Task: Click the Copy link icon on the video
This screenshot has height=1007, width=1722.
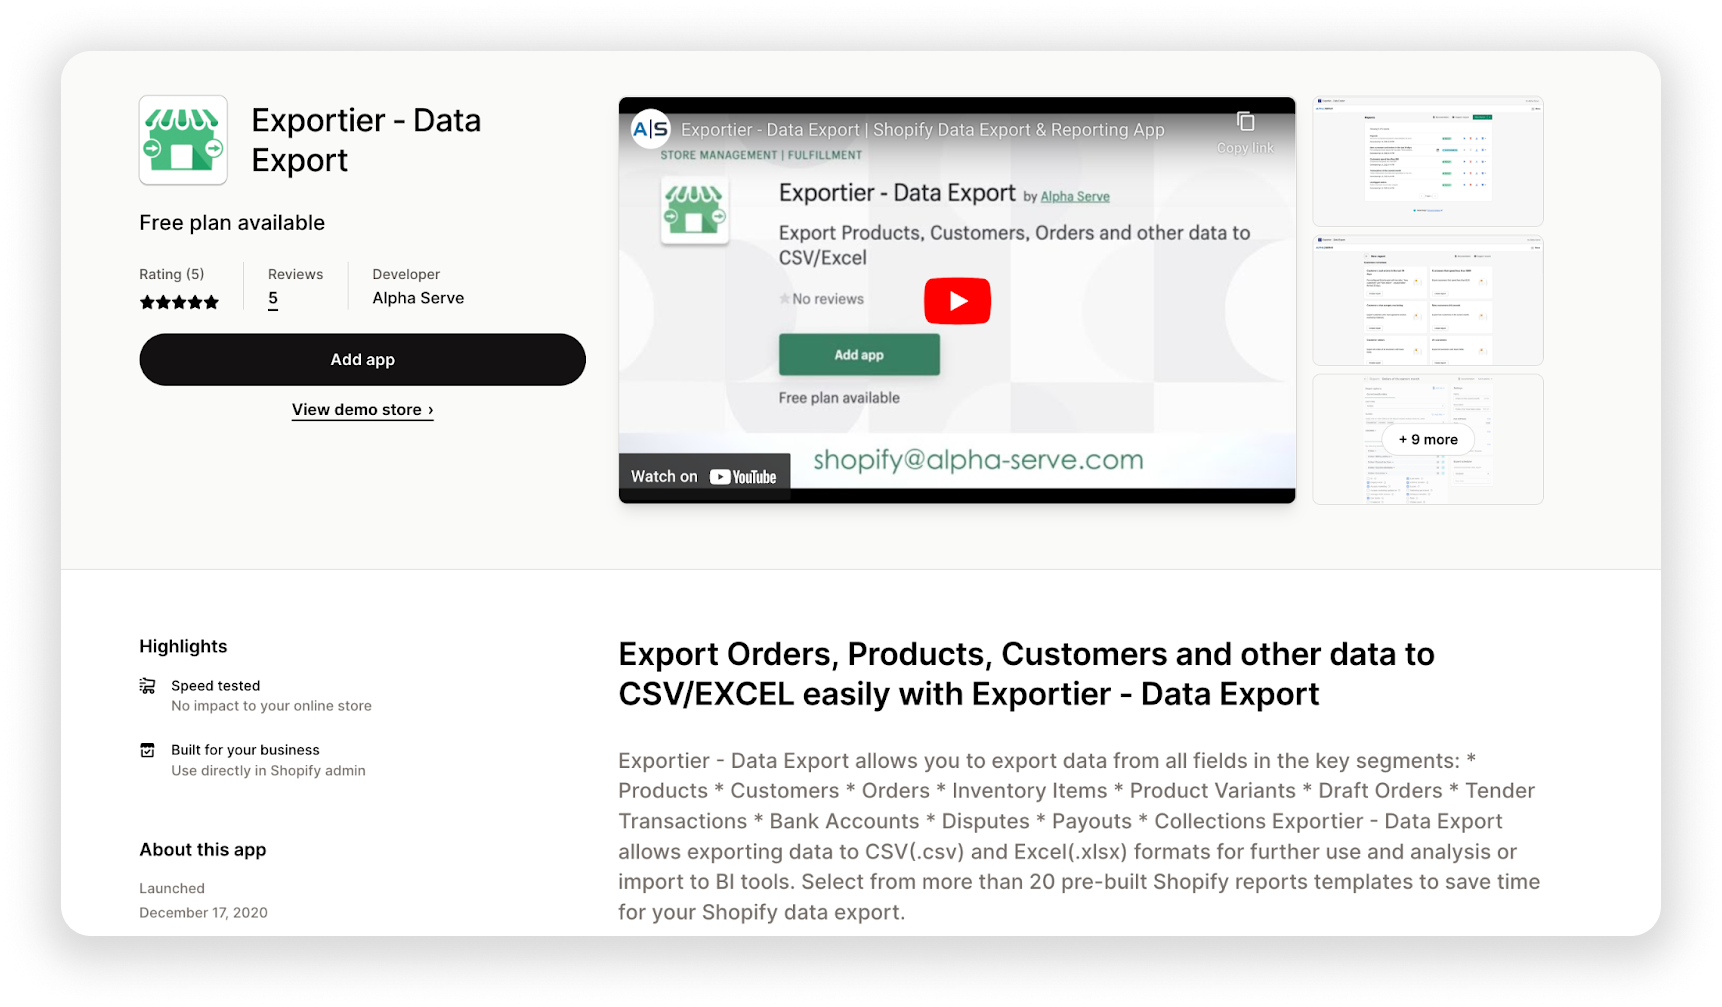Action: tap(1246, 122)
